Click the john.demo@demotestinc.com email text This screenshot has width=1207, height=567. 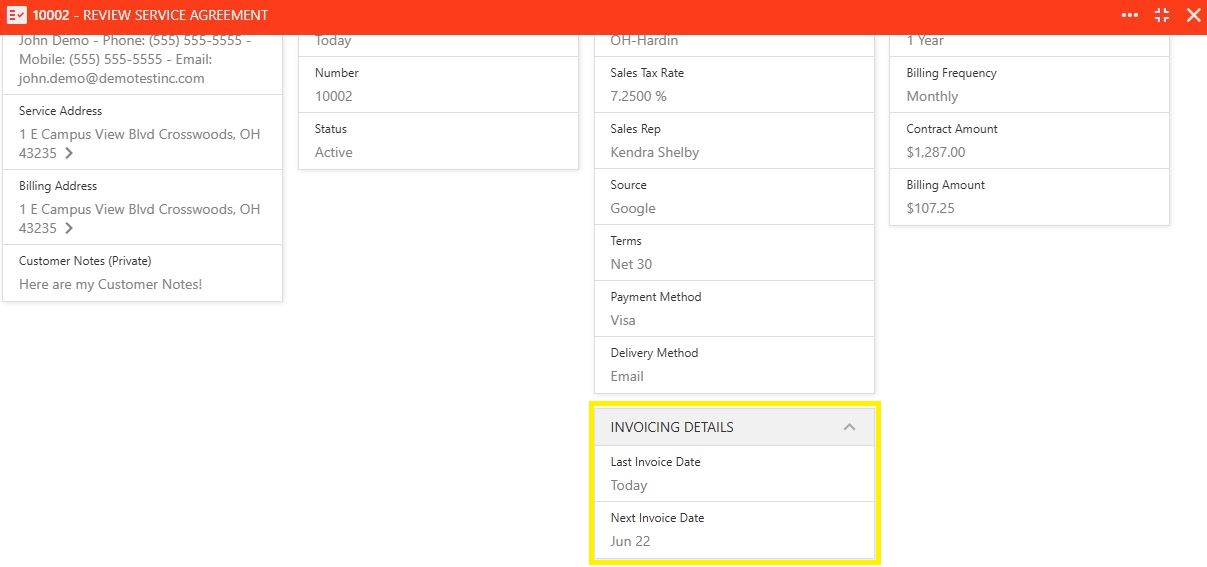point(112,78)
